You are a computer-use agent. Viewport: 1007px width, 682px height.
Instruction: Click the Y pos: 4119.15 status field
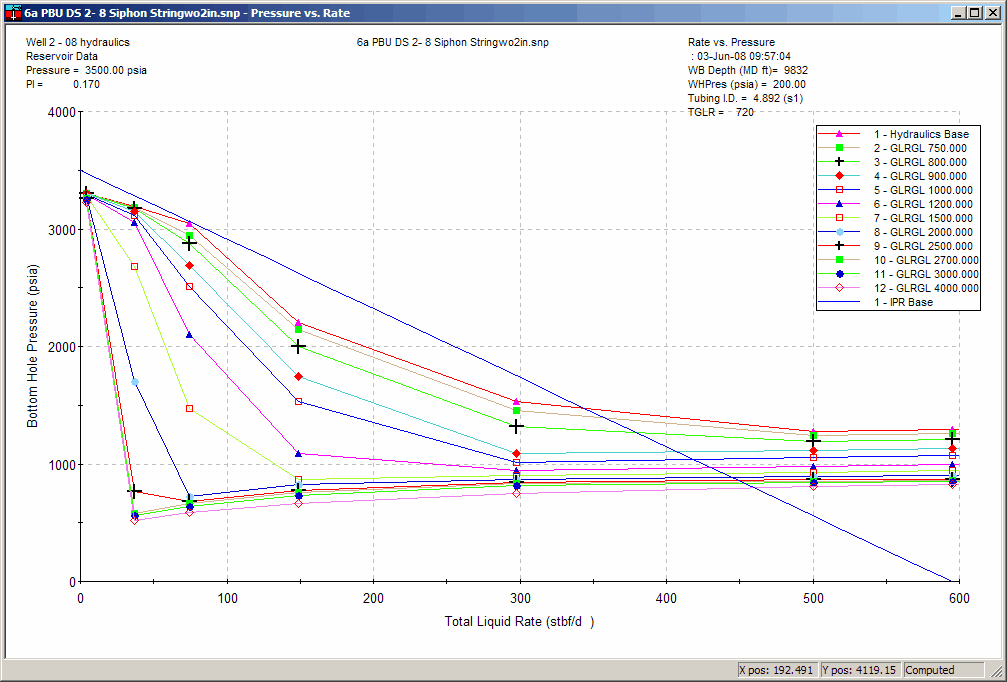pos(861,670)
